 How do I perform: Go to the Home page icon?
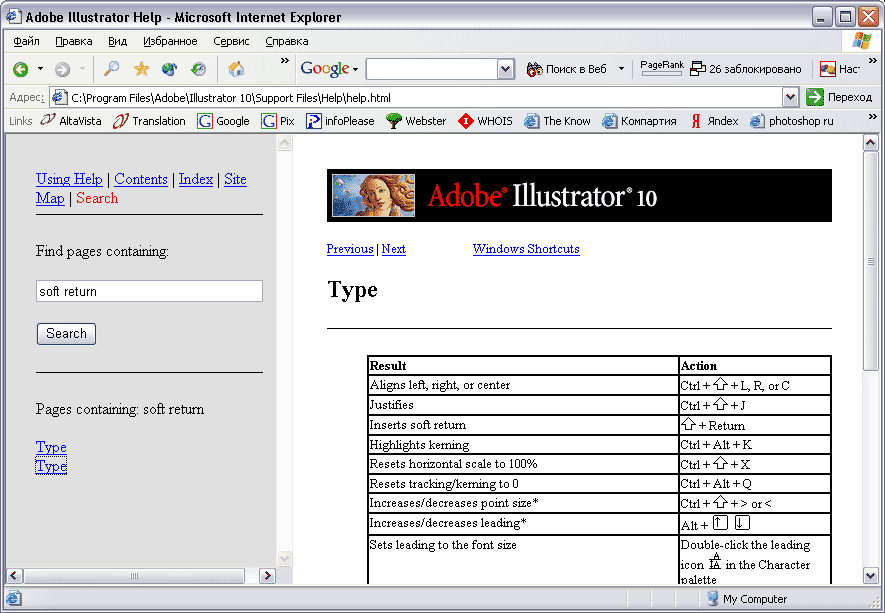pos(236,69)
